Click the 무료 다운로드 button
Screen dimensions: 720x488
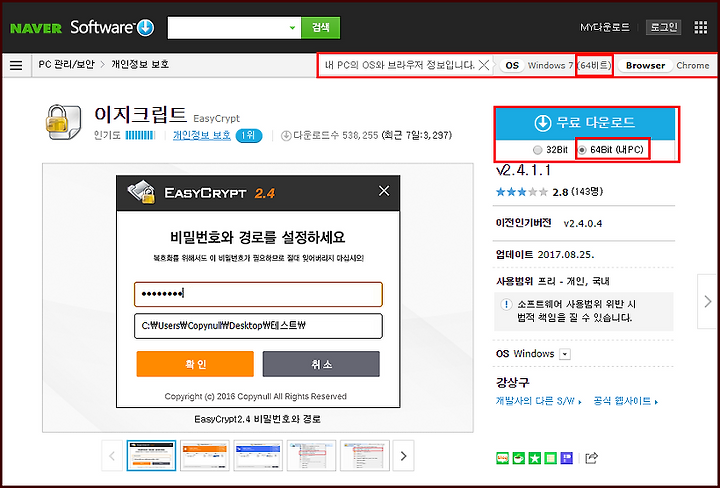[584, 123]
